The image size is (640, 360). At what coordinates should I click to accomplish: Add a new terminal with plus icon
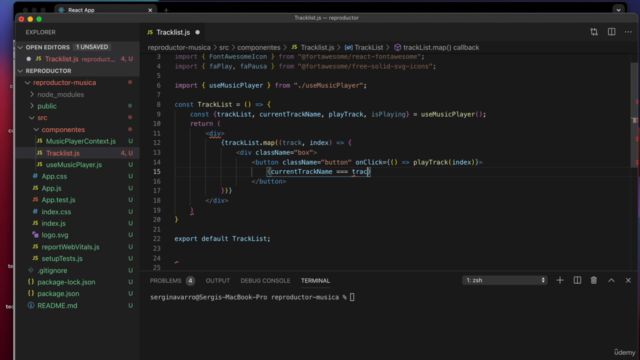click(560, 280)
